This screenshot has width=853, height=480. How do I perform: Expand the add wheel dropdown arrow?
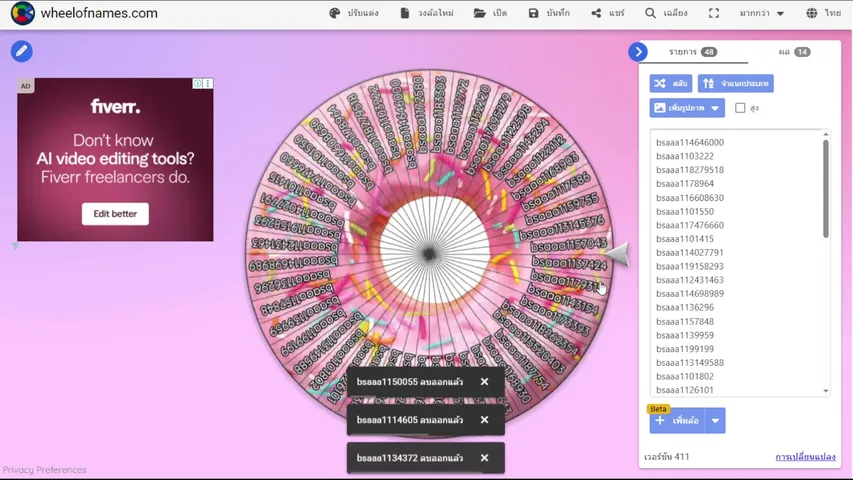click(715, 421)
